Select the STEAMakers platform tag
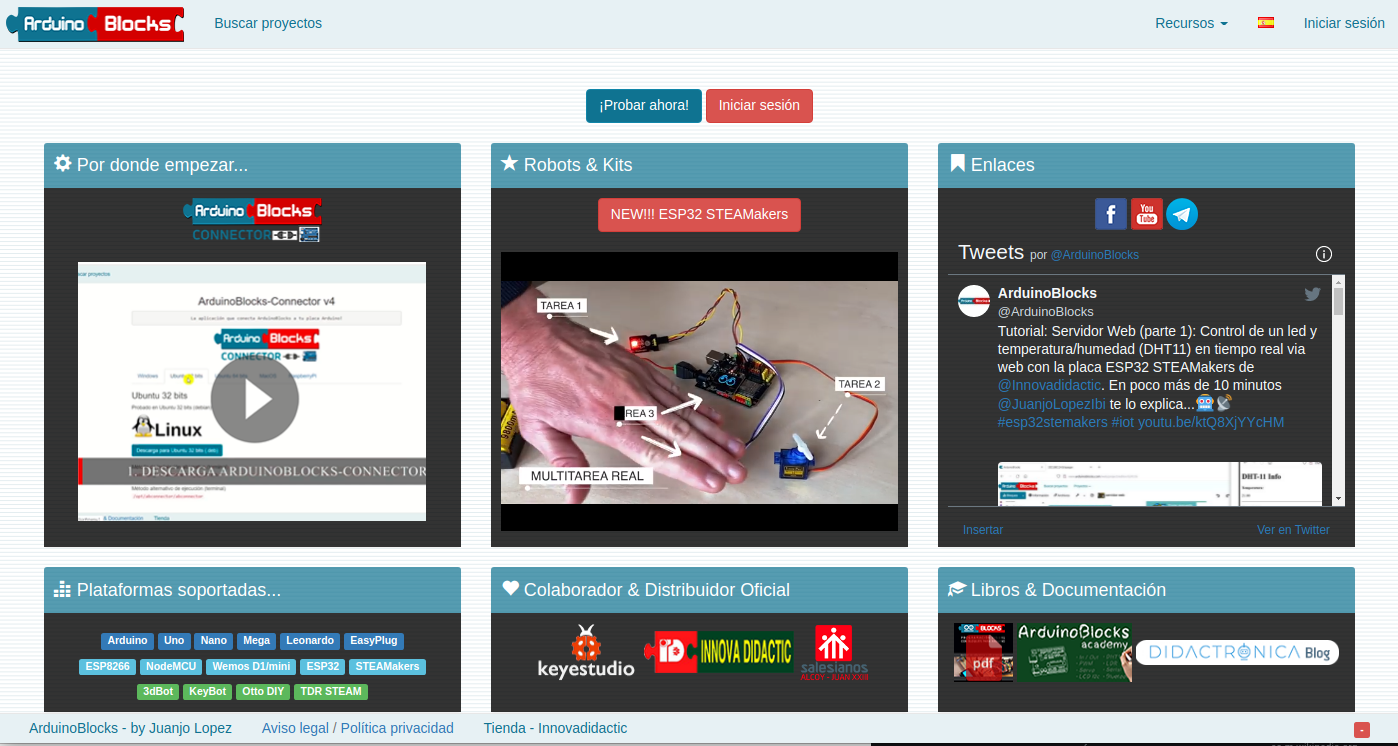 coord(387,666)
